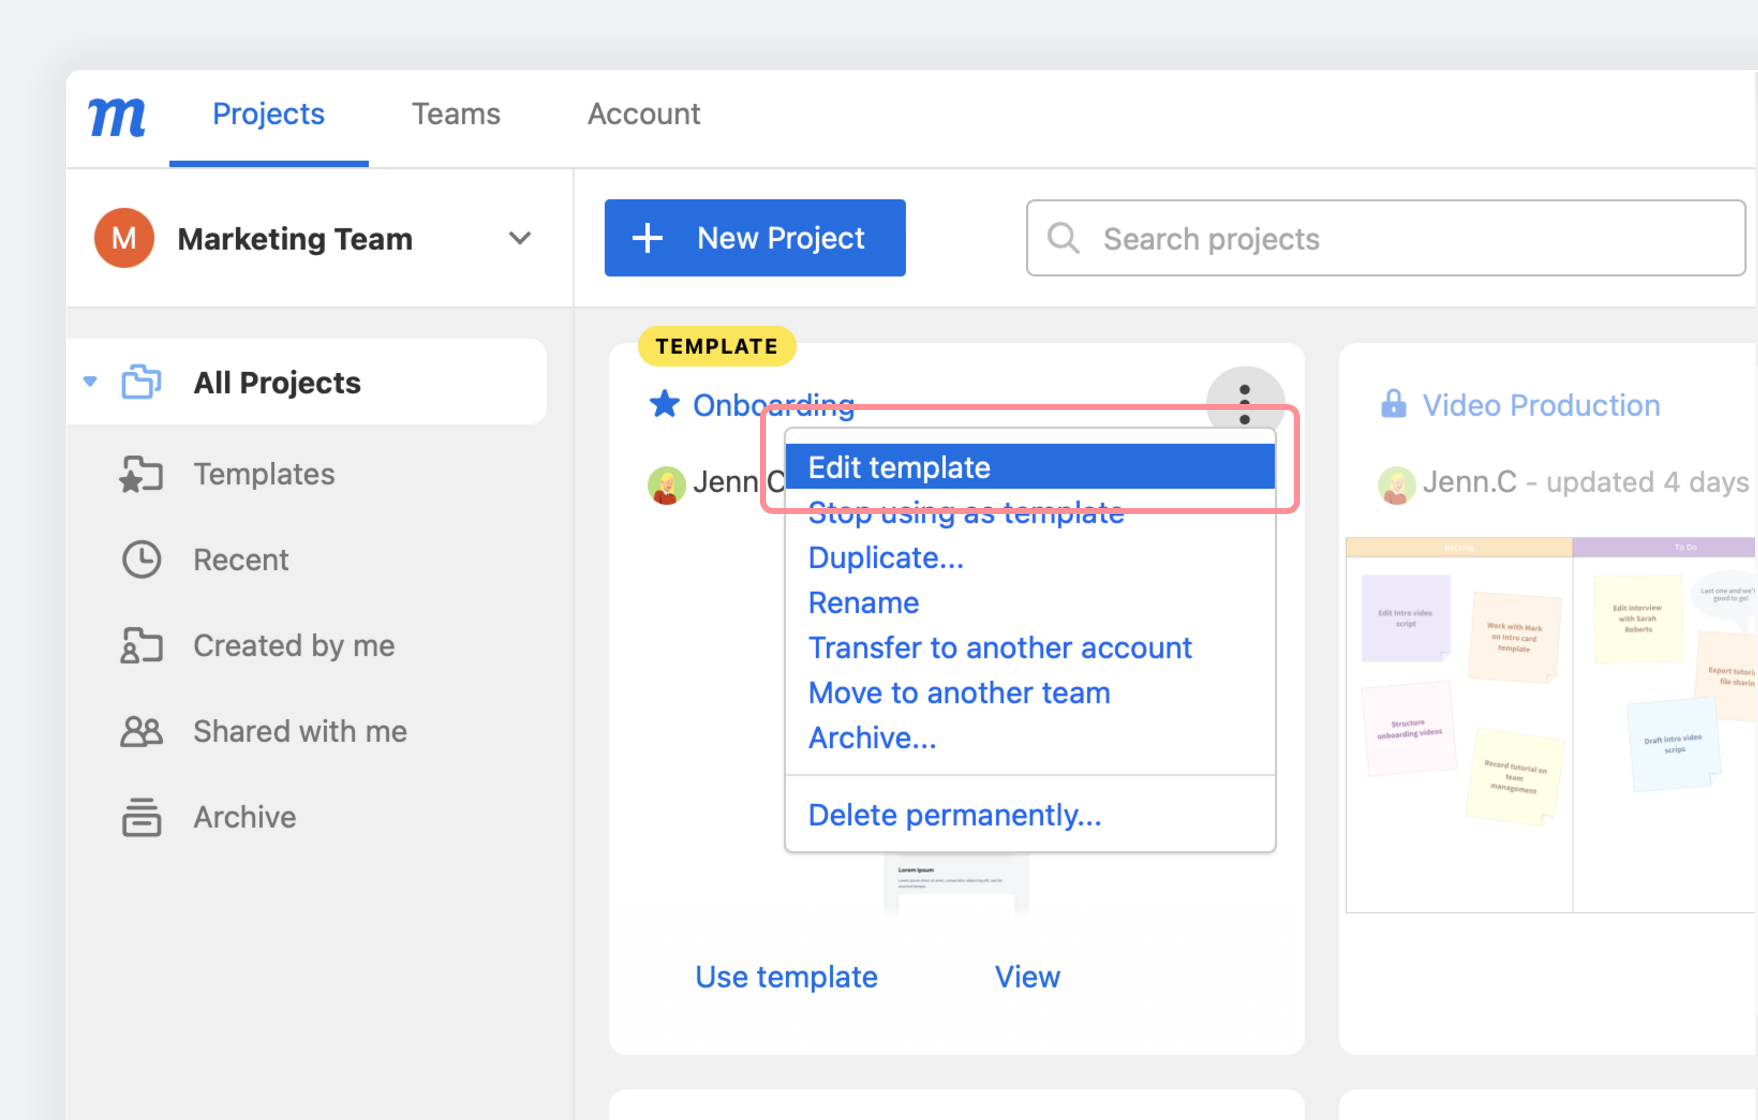Collapse the All Projects section triangle

(x=89, y=381)
